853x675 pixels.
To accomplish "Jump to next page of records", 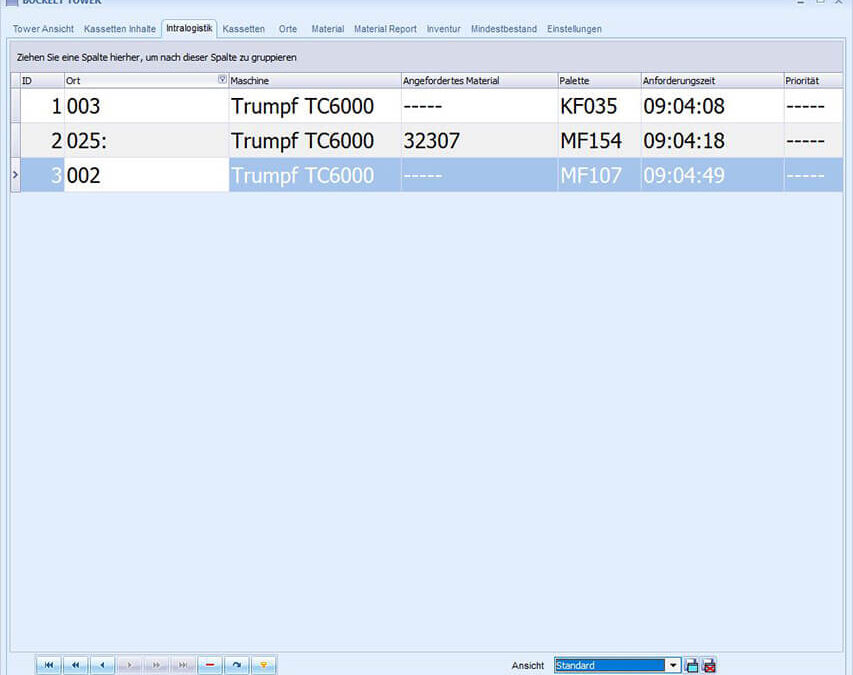I will coord(156,665).
